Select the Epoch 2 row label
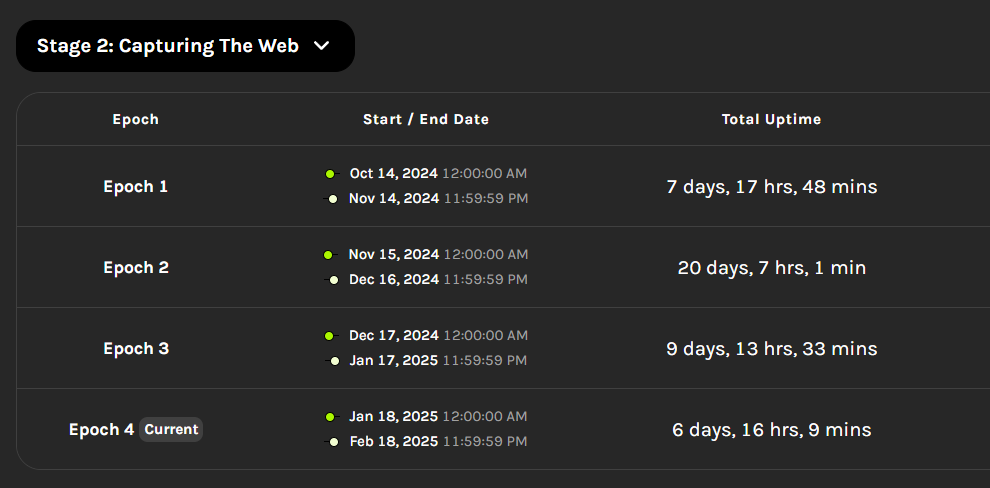Viewport: 990px width, 488px height. pyautogui.click(x=135, y=268)
